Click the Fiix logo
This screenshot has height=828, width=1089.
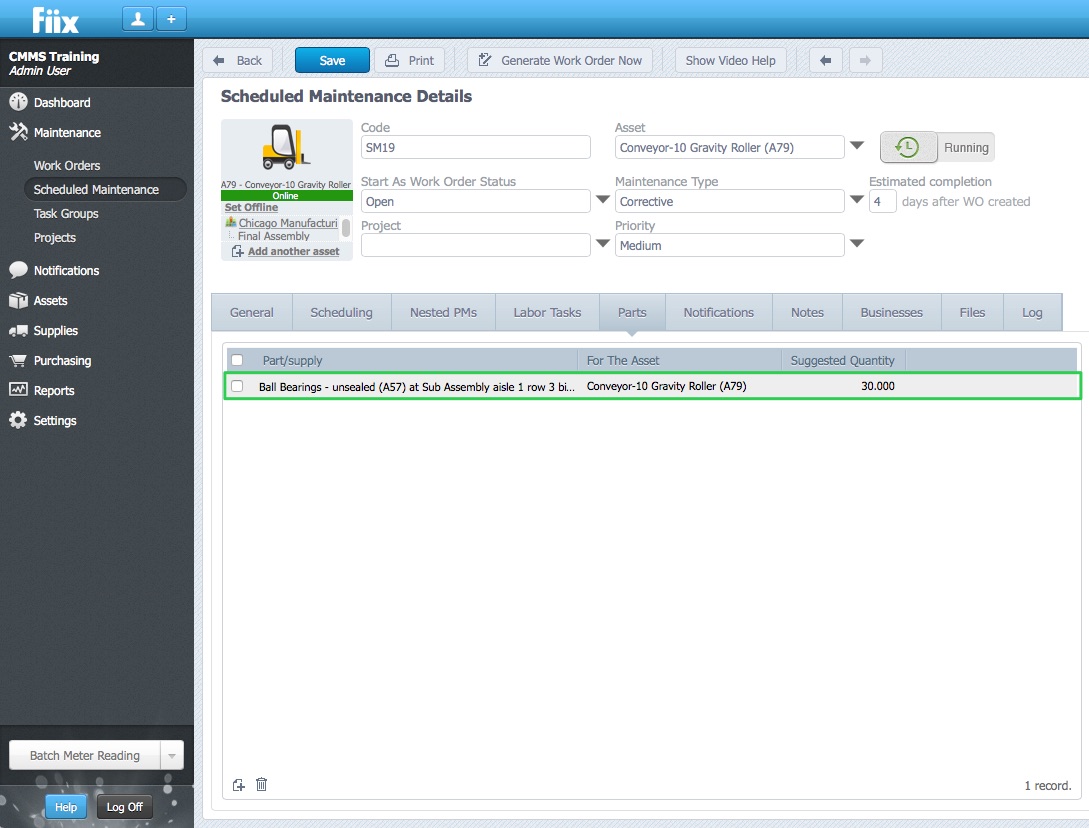pos(56,19)
